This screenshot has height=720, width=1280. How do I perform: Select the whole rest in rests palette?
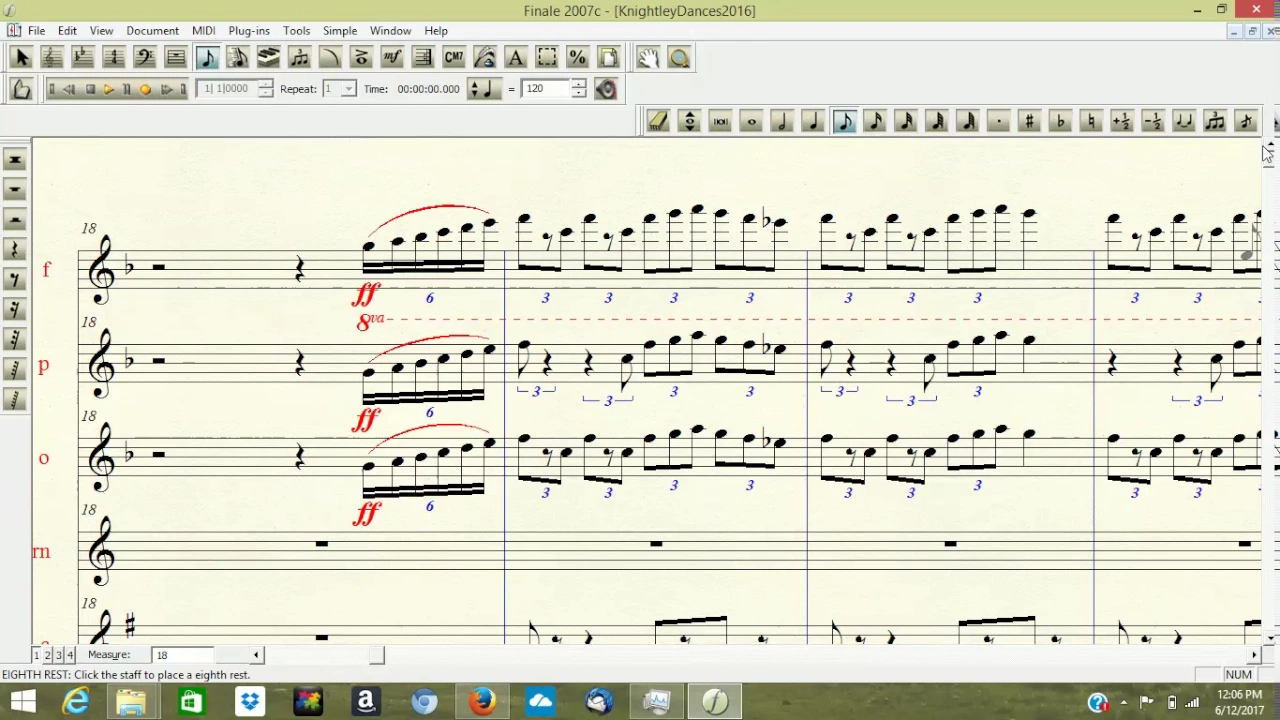click(x=15, y=189)
